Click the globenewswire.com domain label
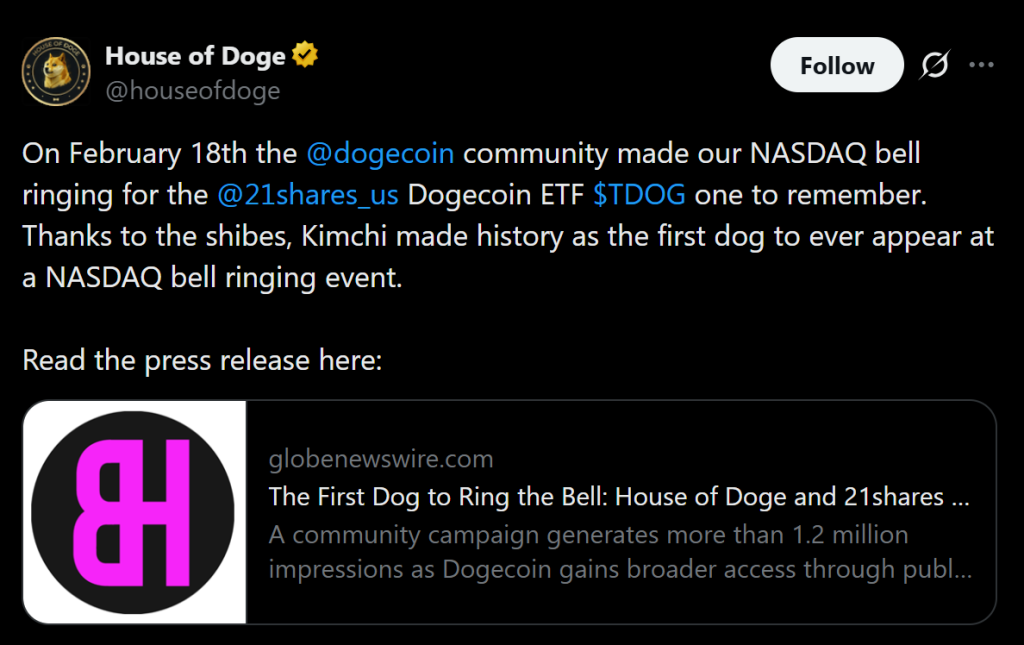This screenshot has width=1024, height=645. point(381,459)
